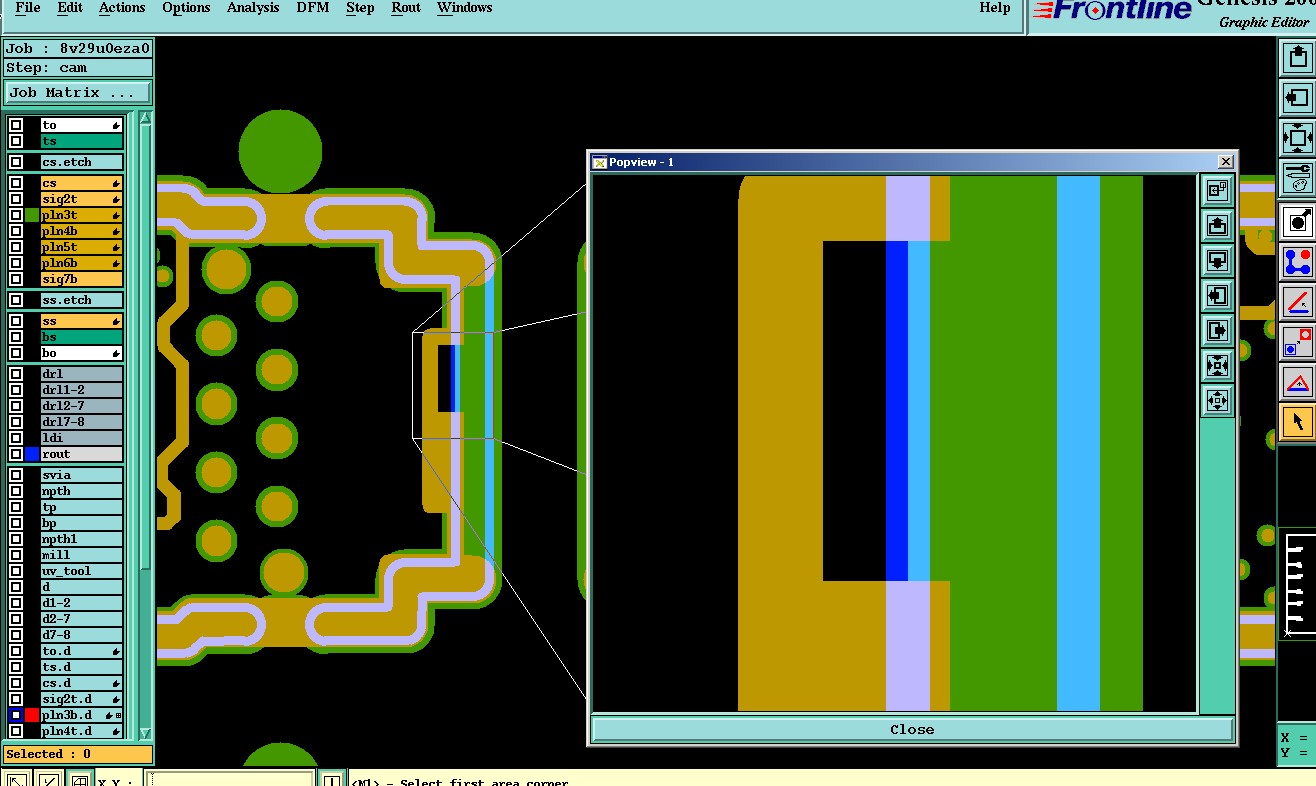Select the red triangle tool icon

click(1297, 382)
